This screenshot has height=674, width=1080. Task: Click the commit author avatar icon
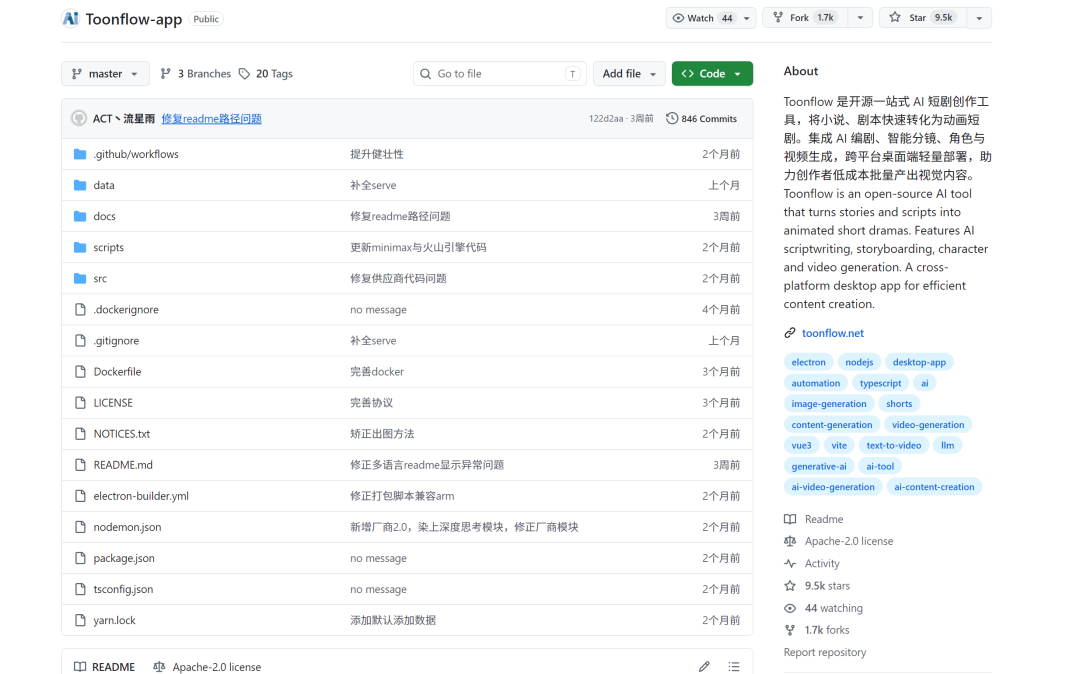(x=79, y=118)
